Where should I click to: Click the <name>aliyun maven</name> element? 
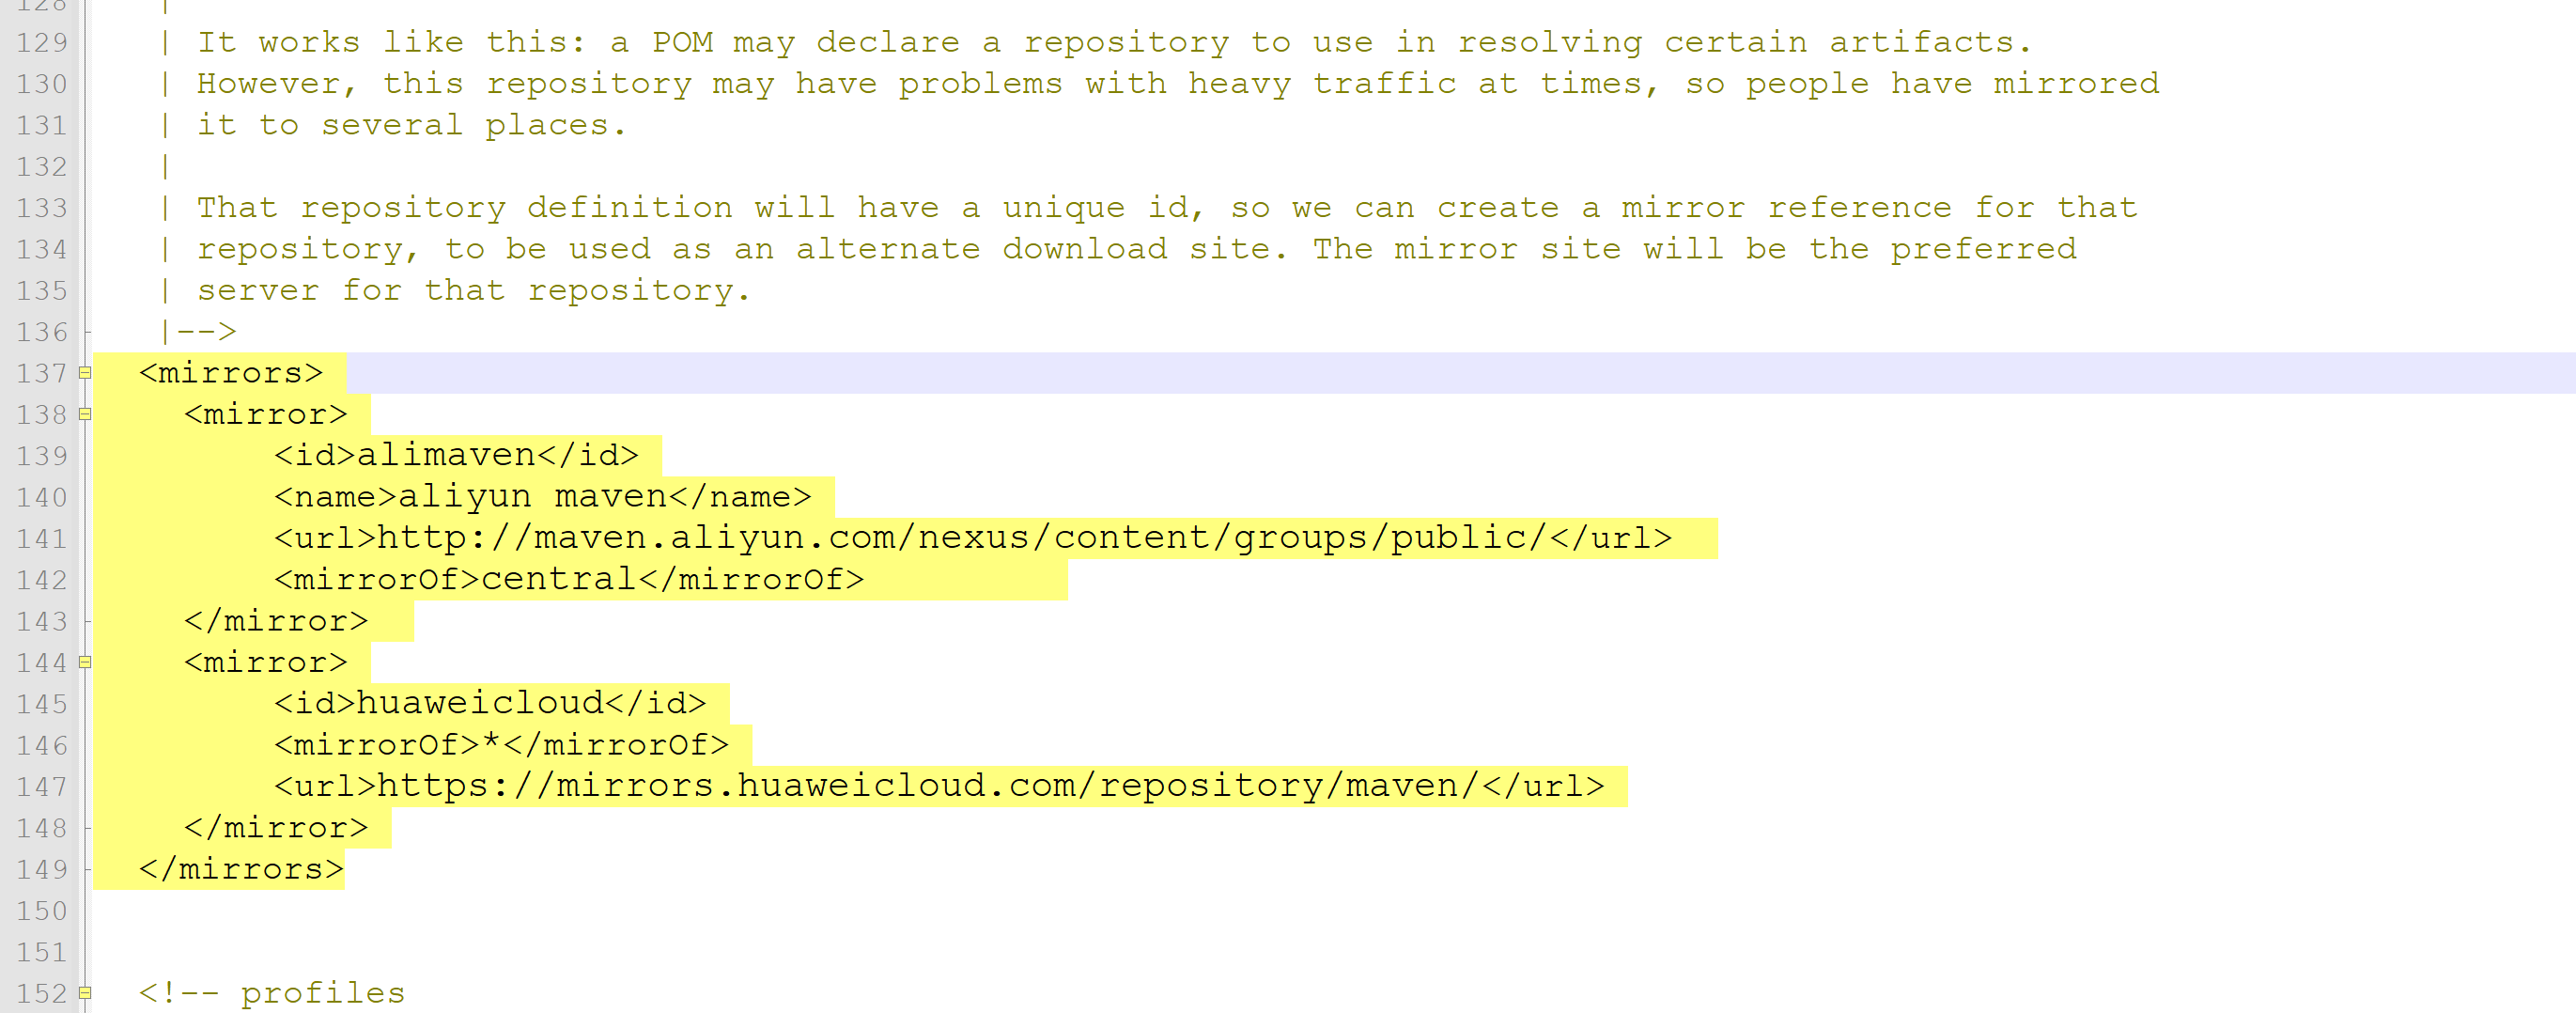pos(540,495)
